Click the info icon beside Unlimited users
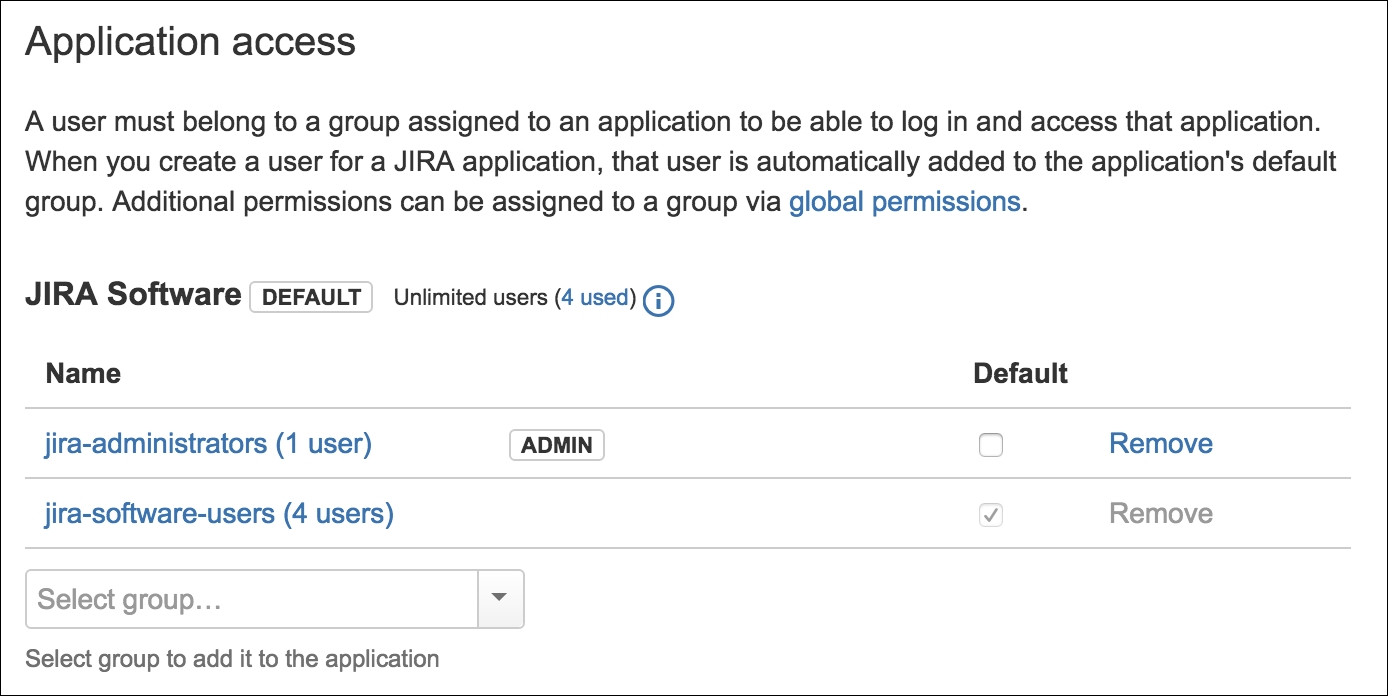 pyautogui.click(x=658, y=300)
